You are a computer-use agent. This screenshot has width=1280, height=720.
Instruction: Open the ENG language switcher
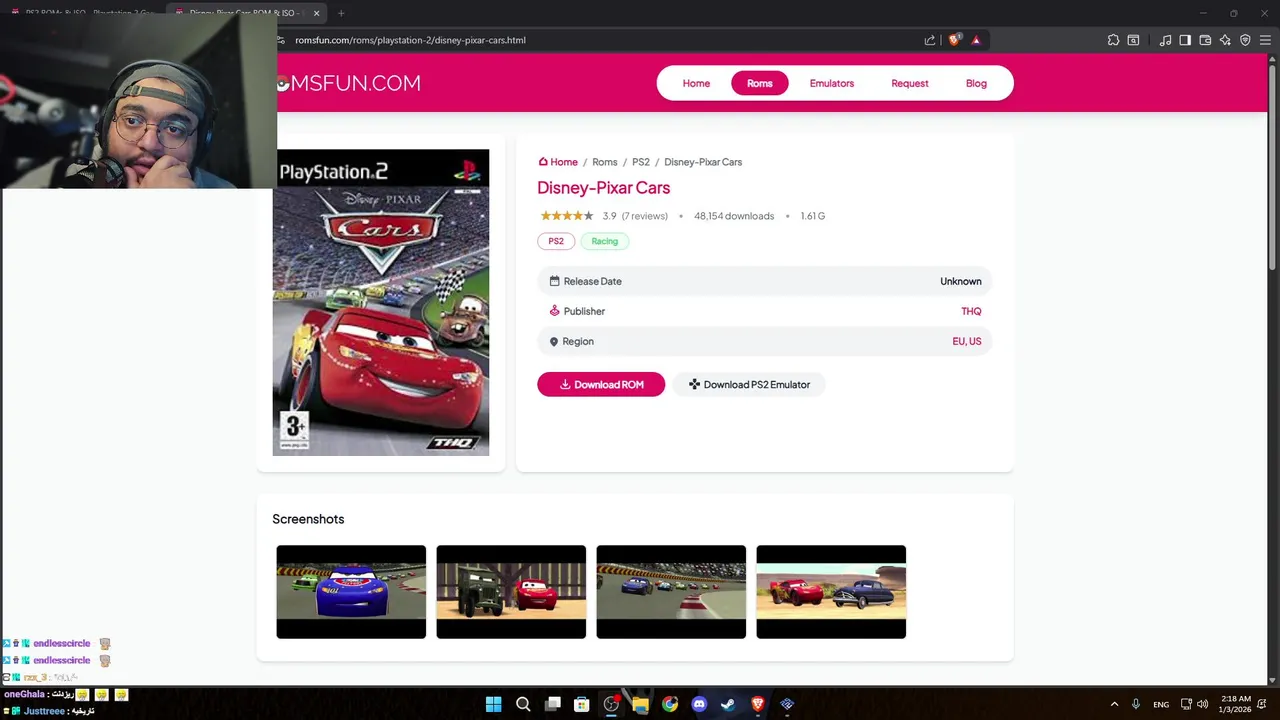1161,704
